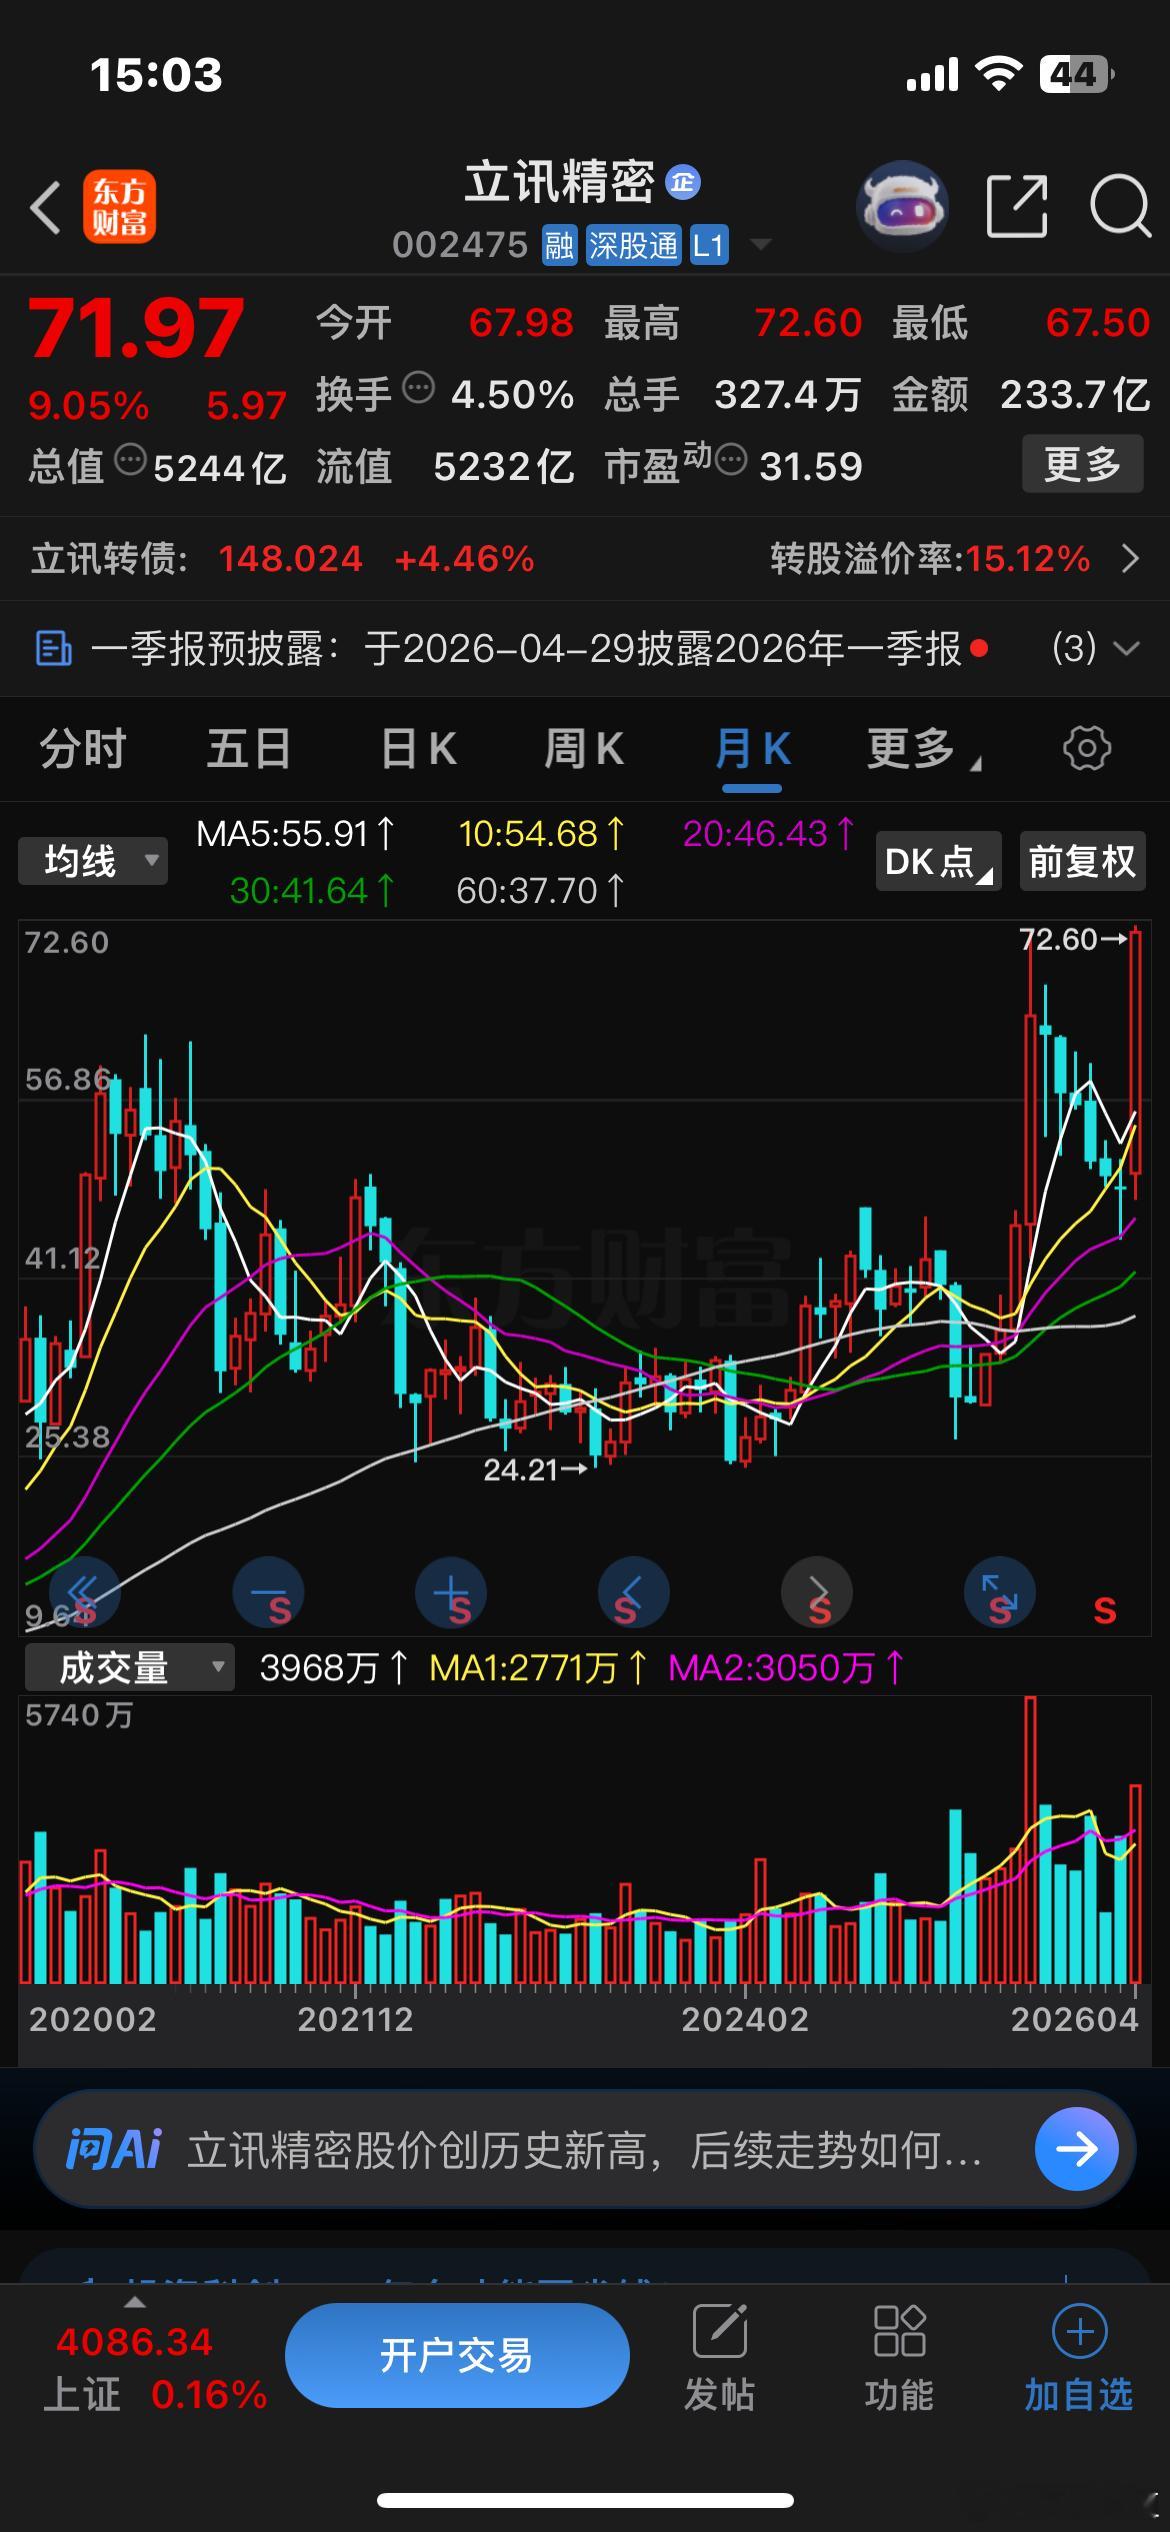Zoom in chart with plus button
The height and width of the screenshot is (2532, 1170).
[x=451, y=1592]
